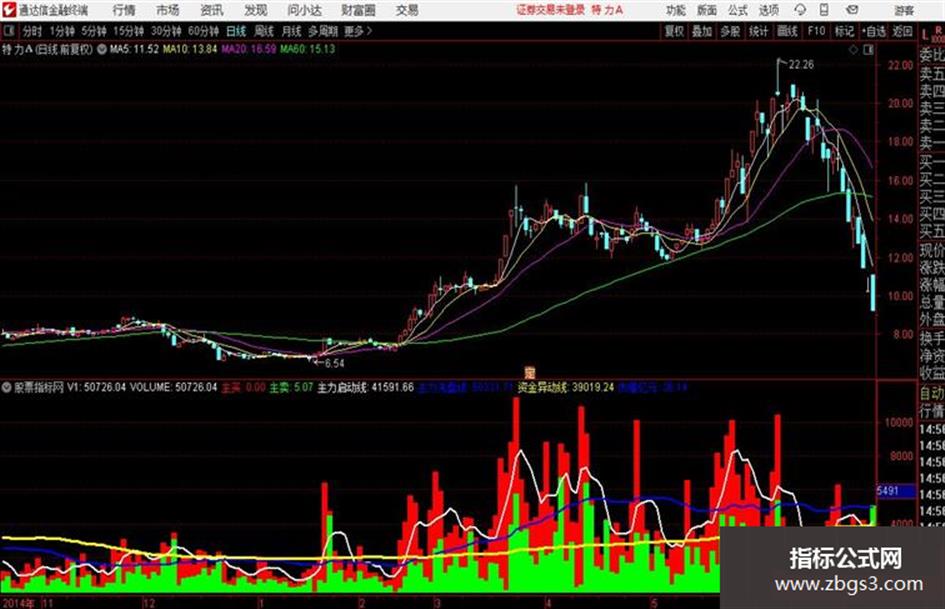Click the 返回 back button
Screen dimensions: 945x609
click(x=902, y=31)
